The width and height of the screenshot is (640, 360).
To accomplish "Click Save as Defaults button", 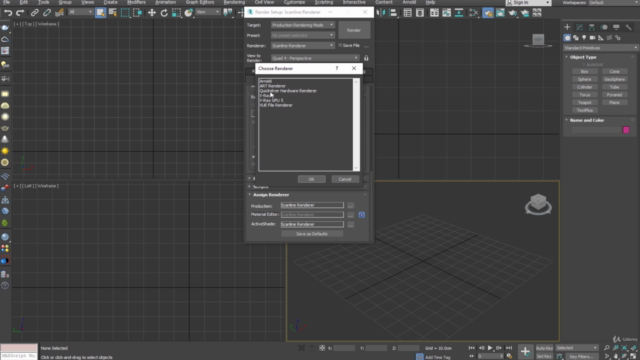I will point(312,234).
